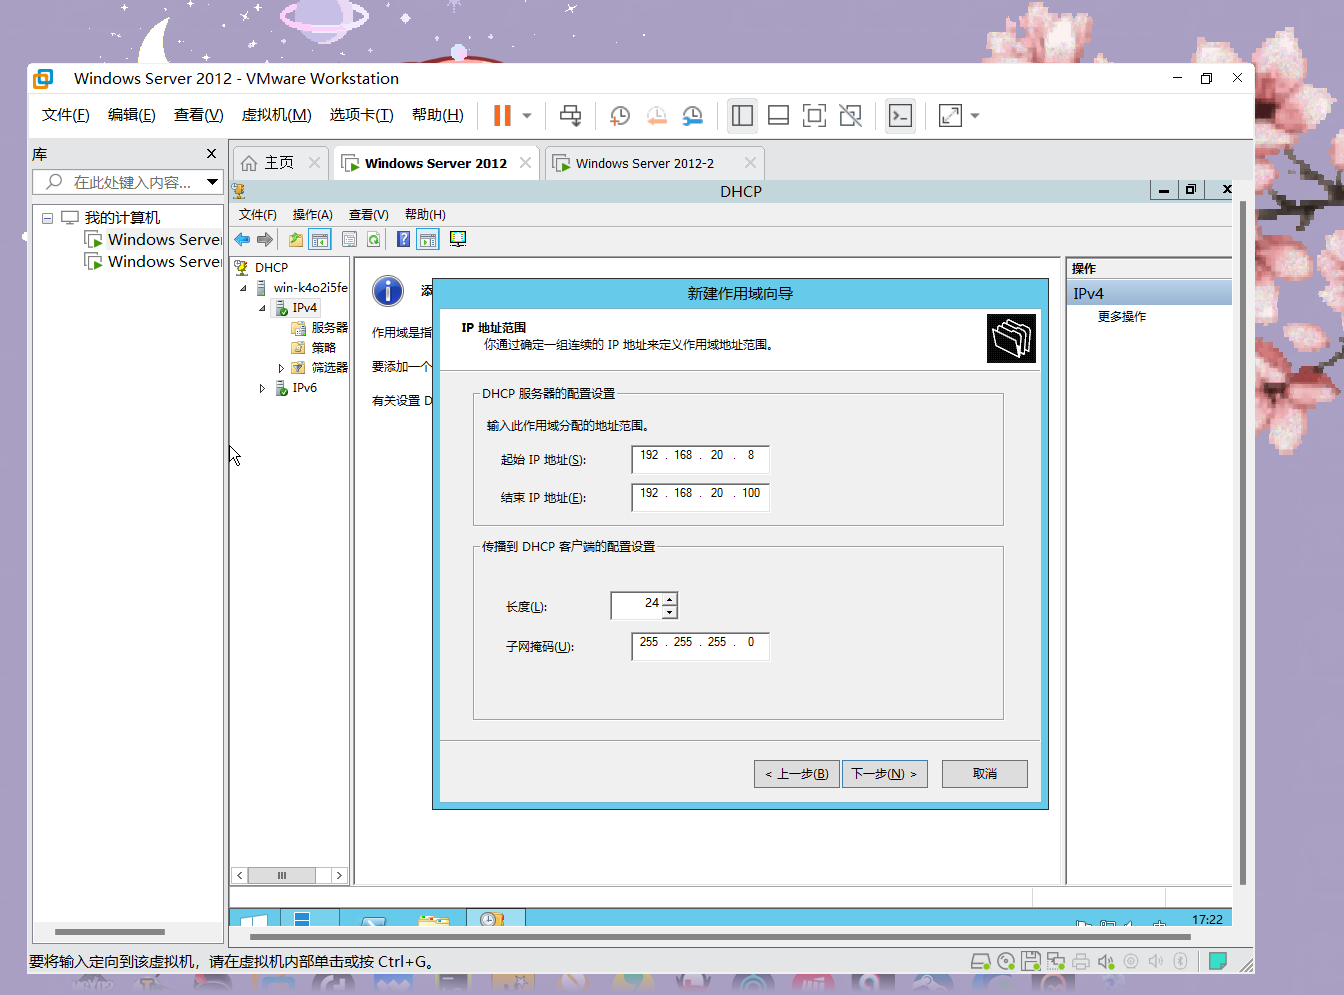
Task: Increase the 长度 value with up arrow
Action: click(x=670, y=599)
